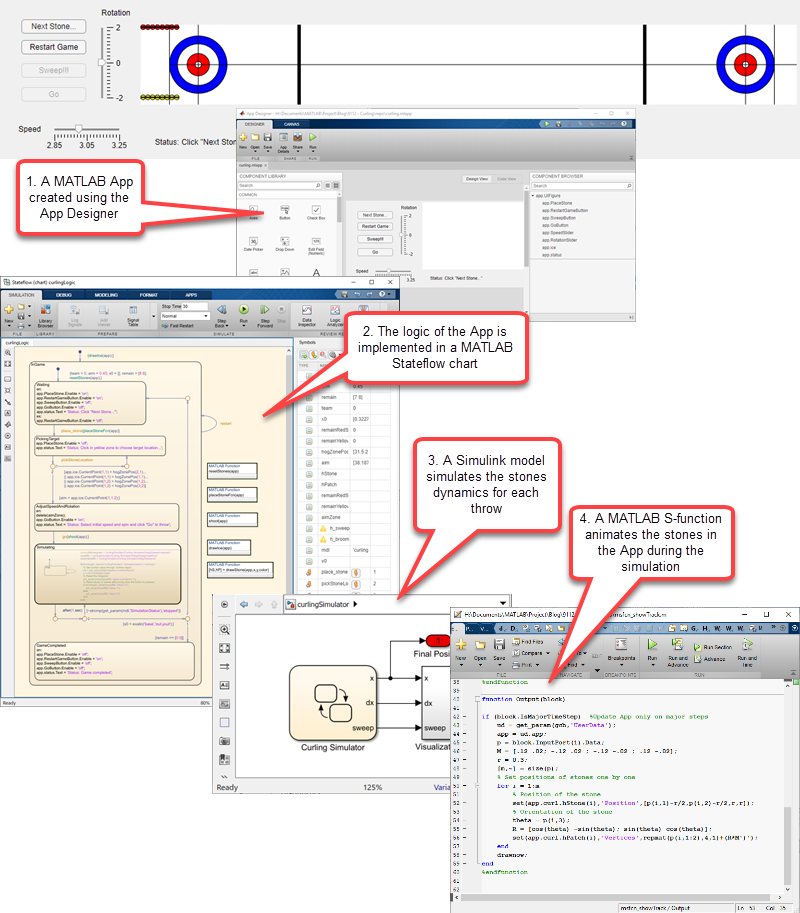Open the DEBUG tab in Stateflow

coord(63,295)
